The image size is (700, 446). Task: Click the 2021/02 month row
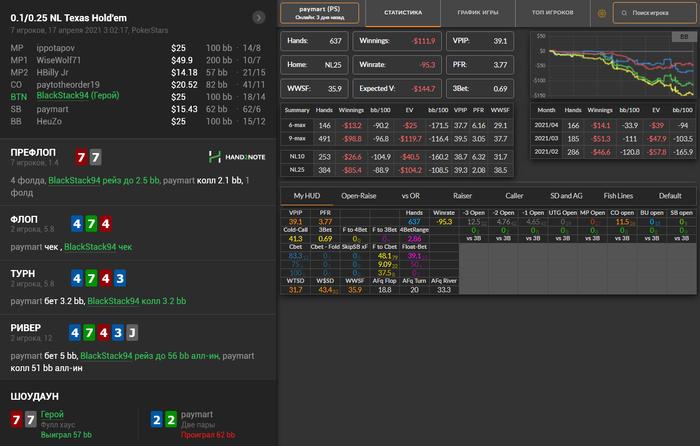[613, 152]
